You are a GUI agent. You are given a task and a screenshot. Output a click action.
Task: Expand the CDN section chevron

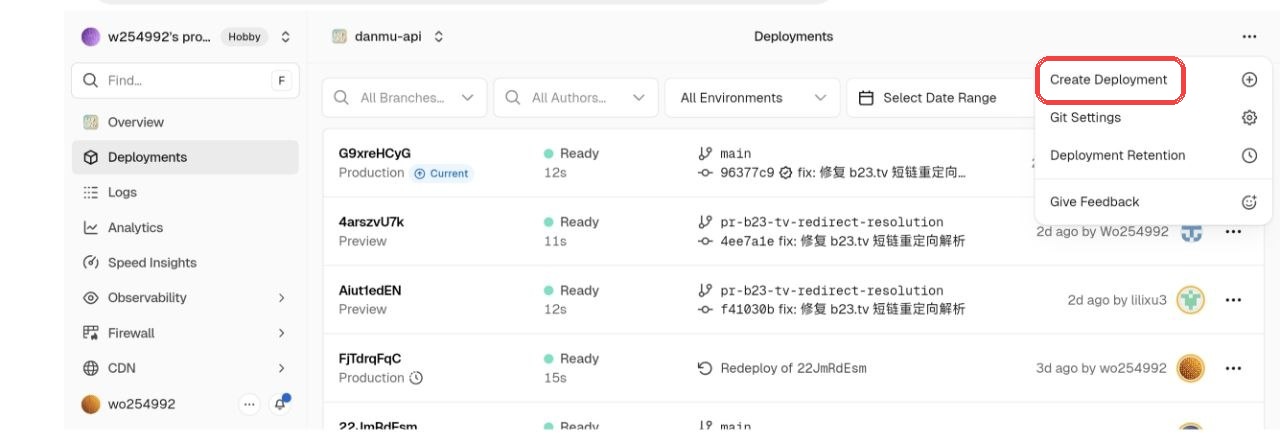pyautogui.click(x=282, y=368)
